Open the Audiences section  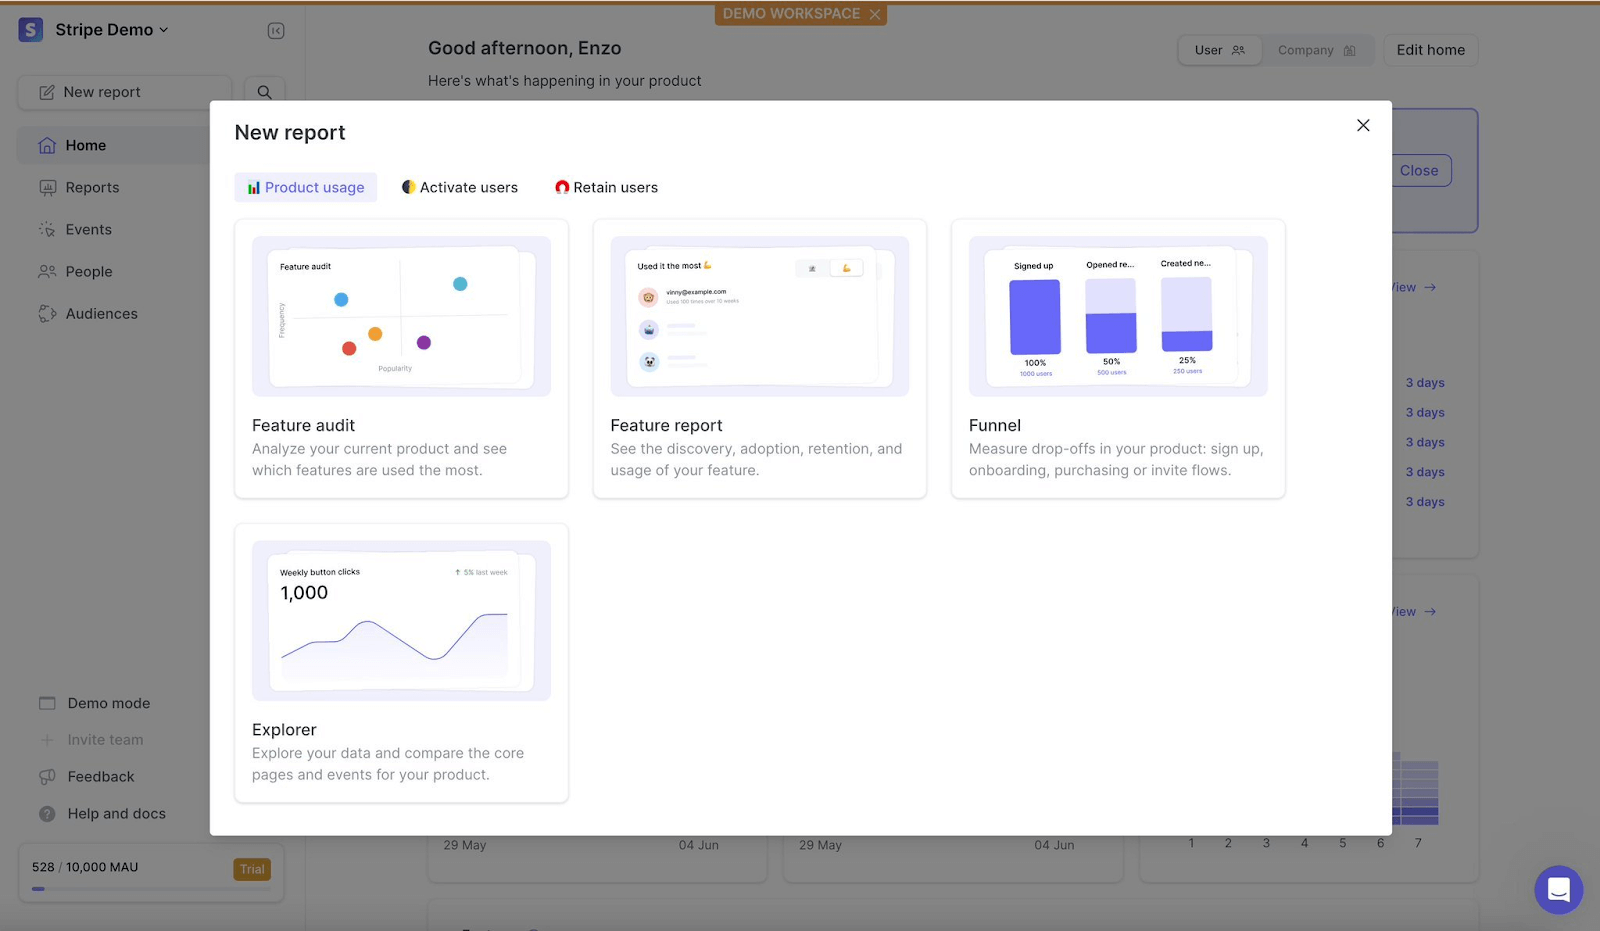click(x=100, y=313)
